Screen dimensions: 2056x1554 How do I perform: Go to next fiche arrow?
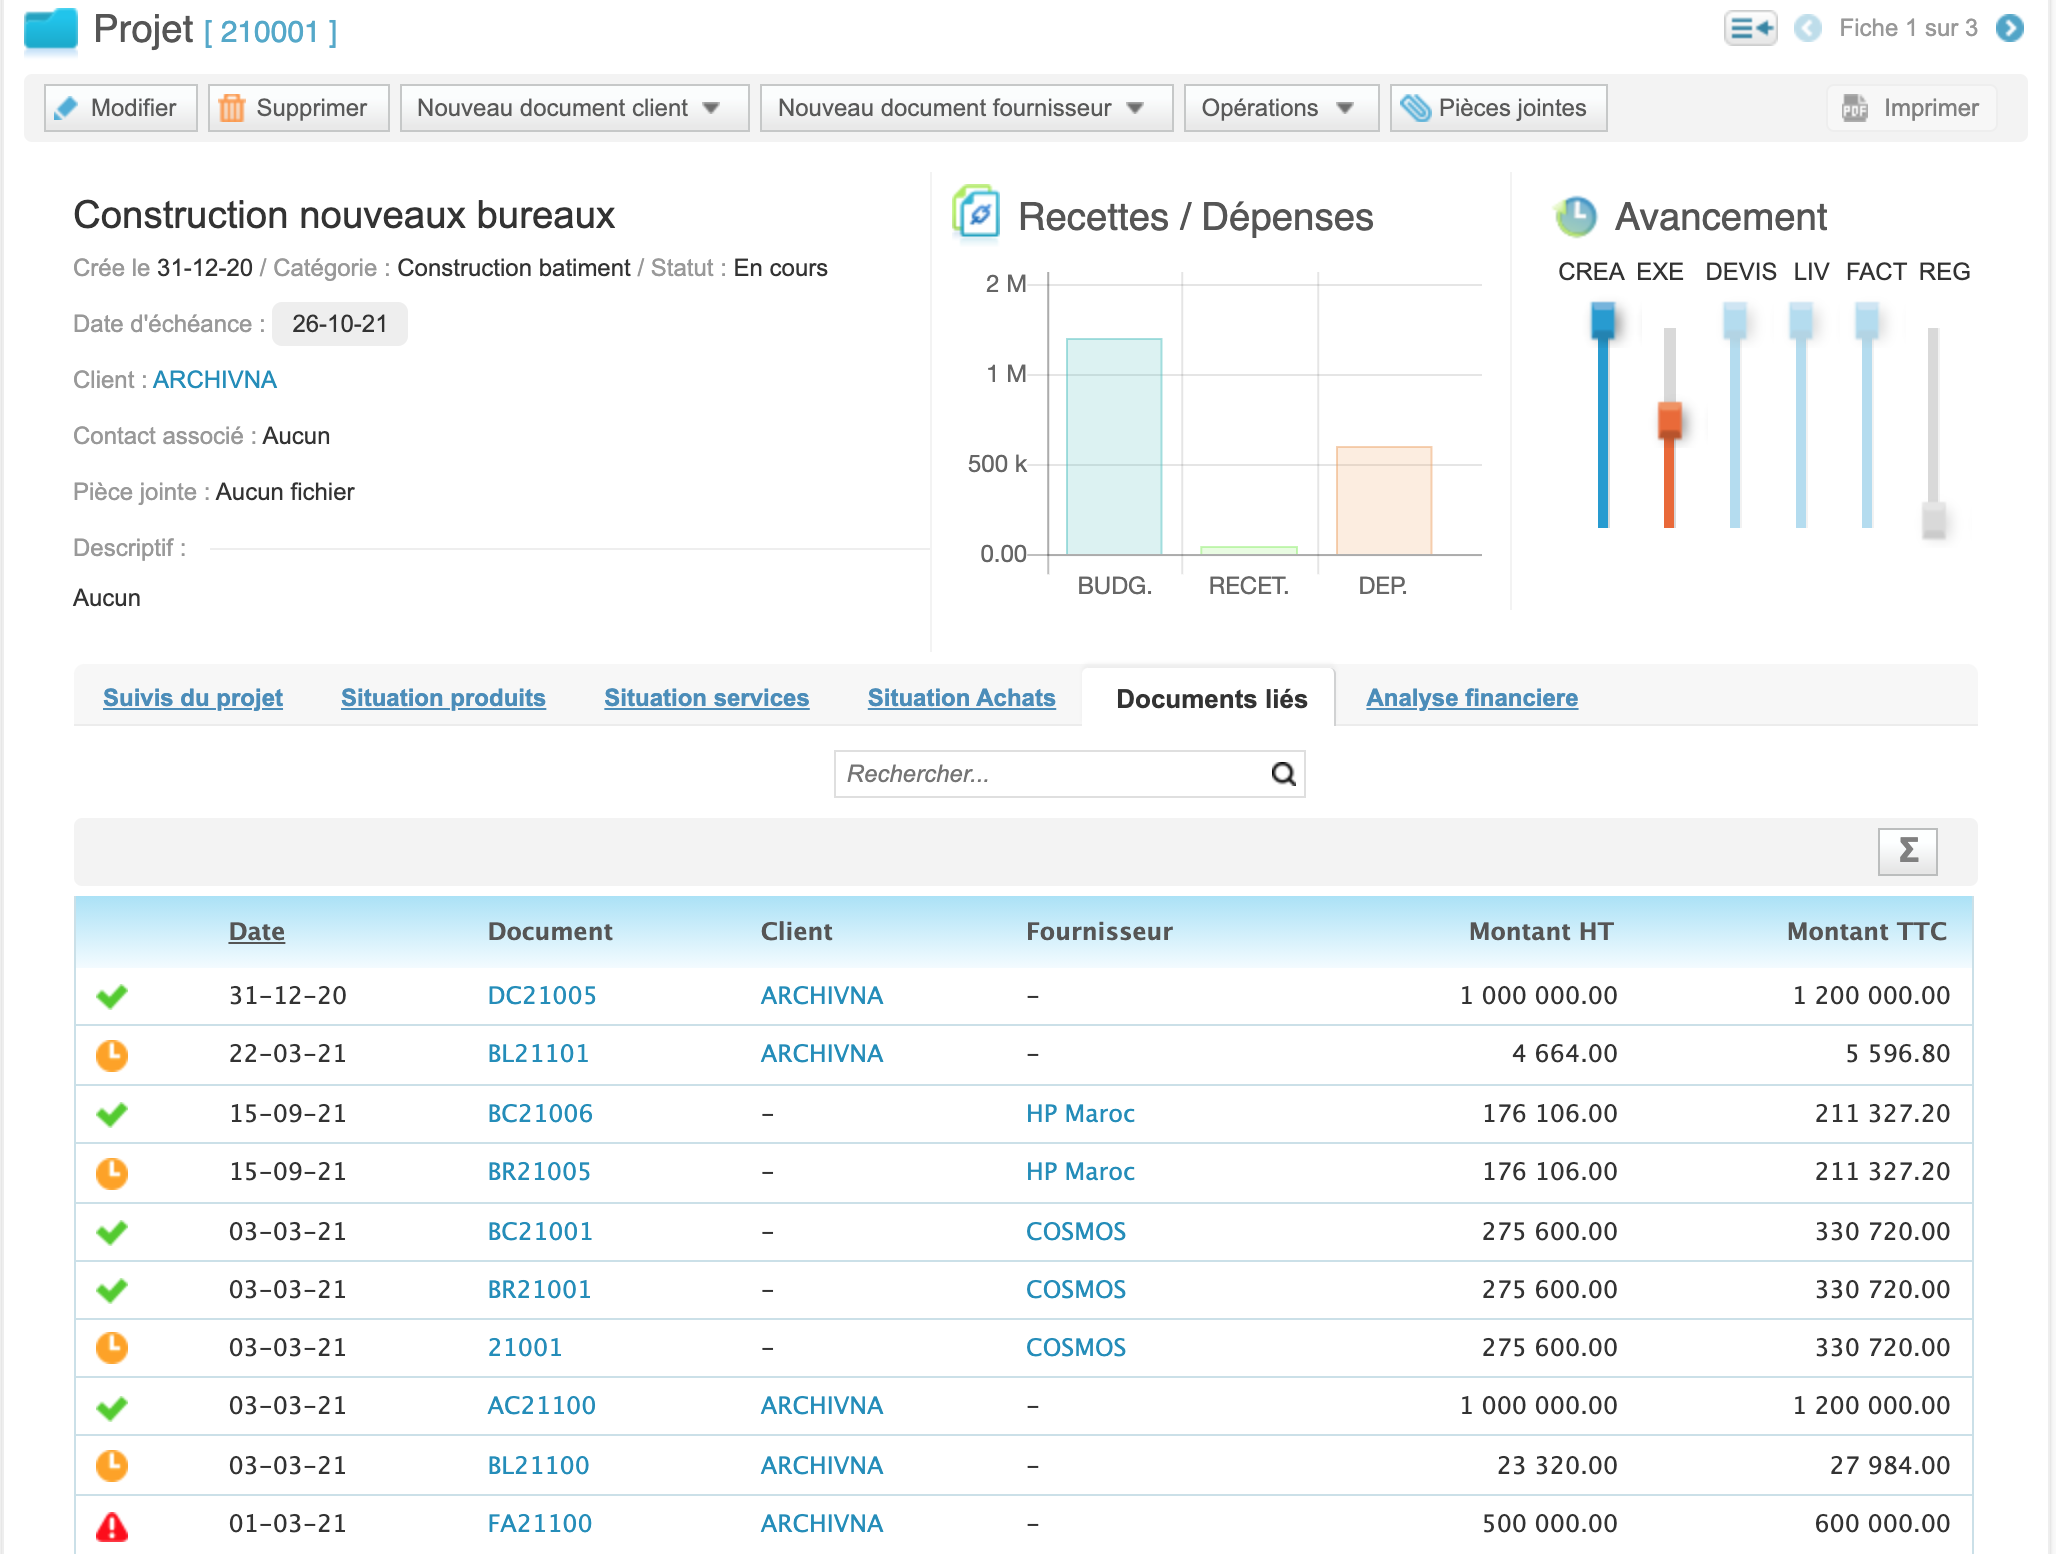tap(2009, 28)
